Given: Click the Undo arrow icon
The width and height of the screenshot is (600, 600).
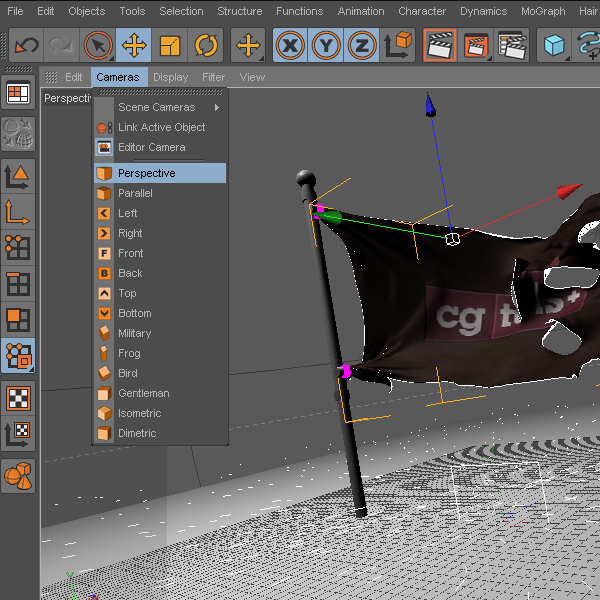Looking at the screenshot, I should tap(26, 45).
